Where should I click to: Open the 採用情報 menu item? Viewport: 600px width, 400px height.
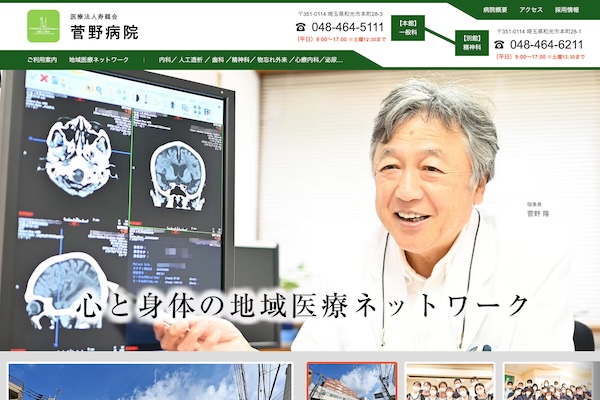[567, 10]
